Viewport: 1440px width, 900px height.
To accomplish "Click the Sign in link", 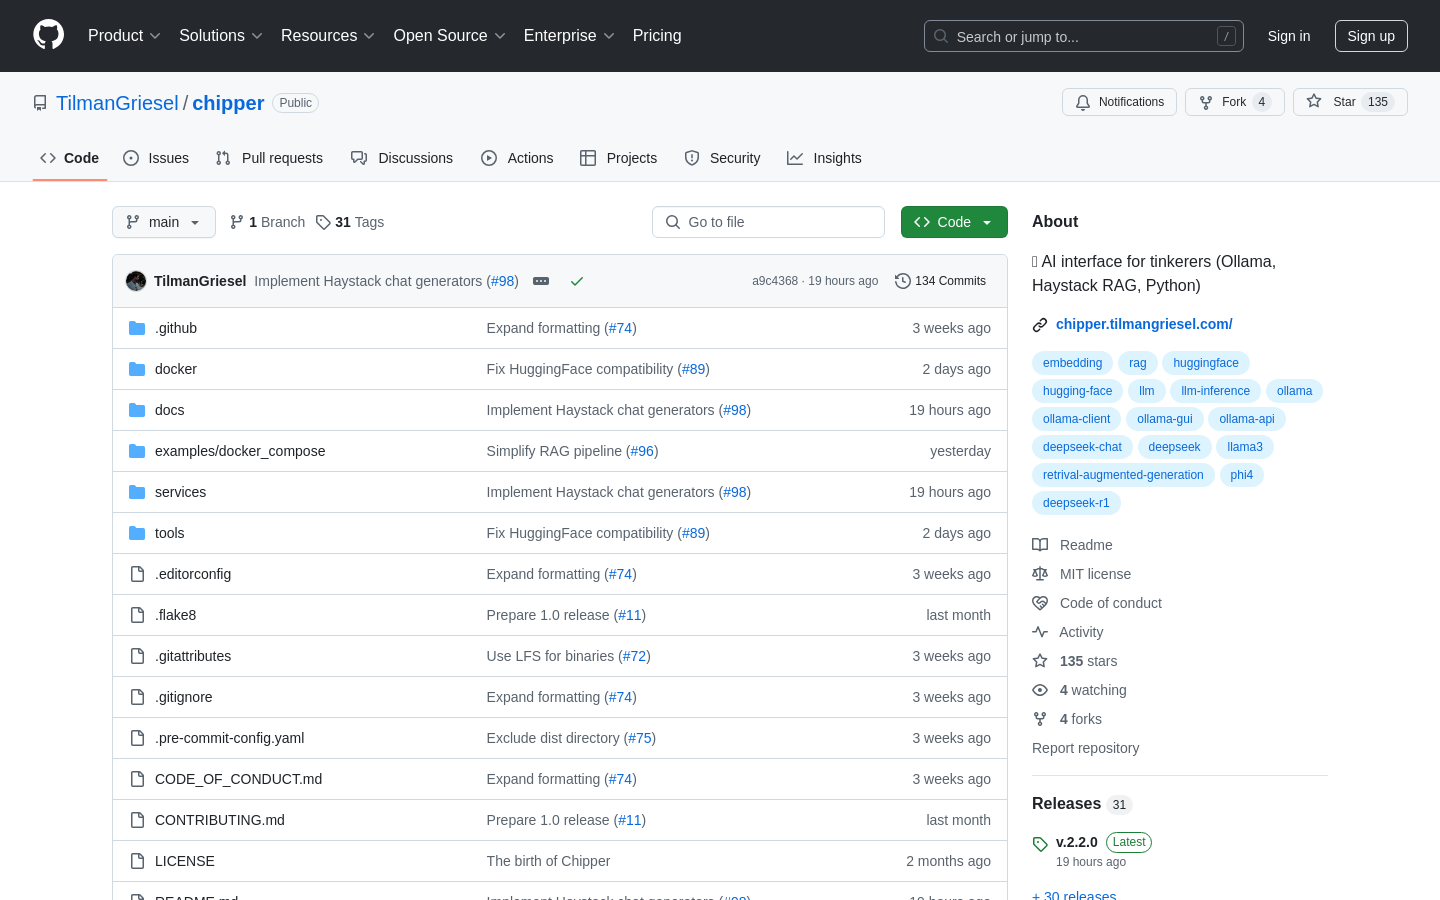I will coord(1289,36).
